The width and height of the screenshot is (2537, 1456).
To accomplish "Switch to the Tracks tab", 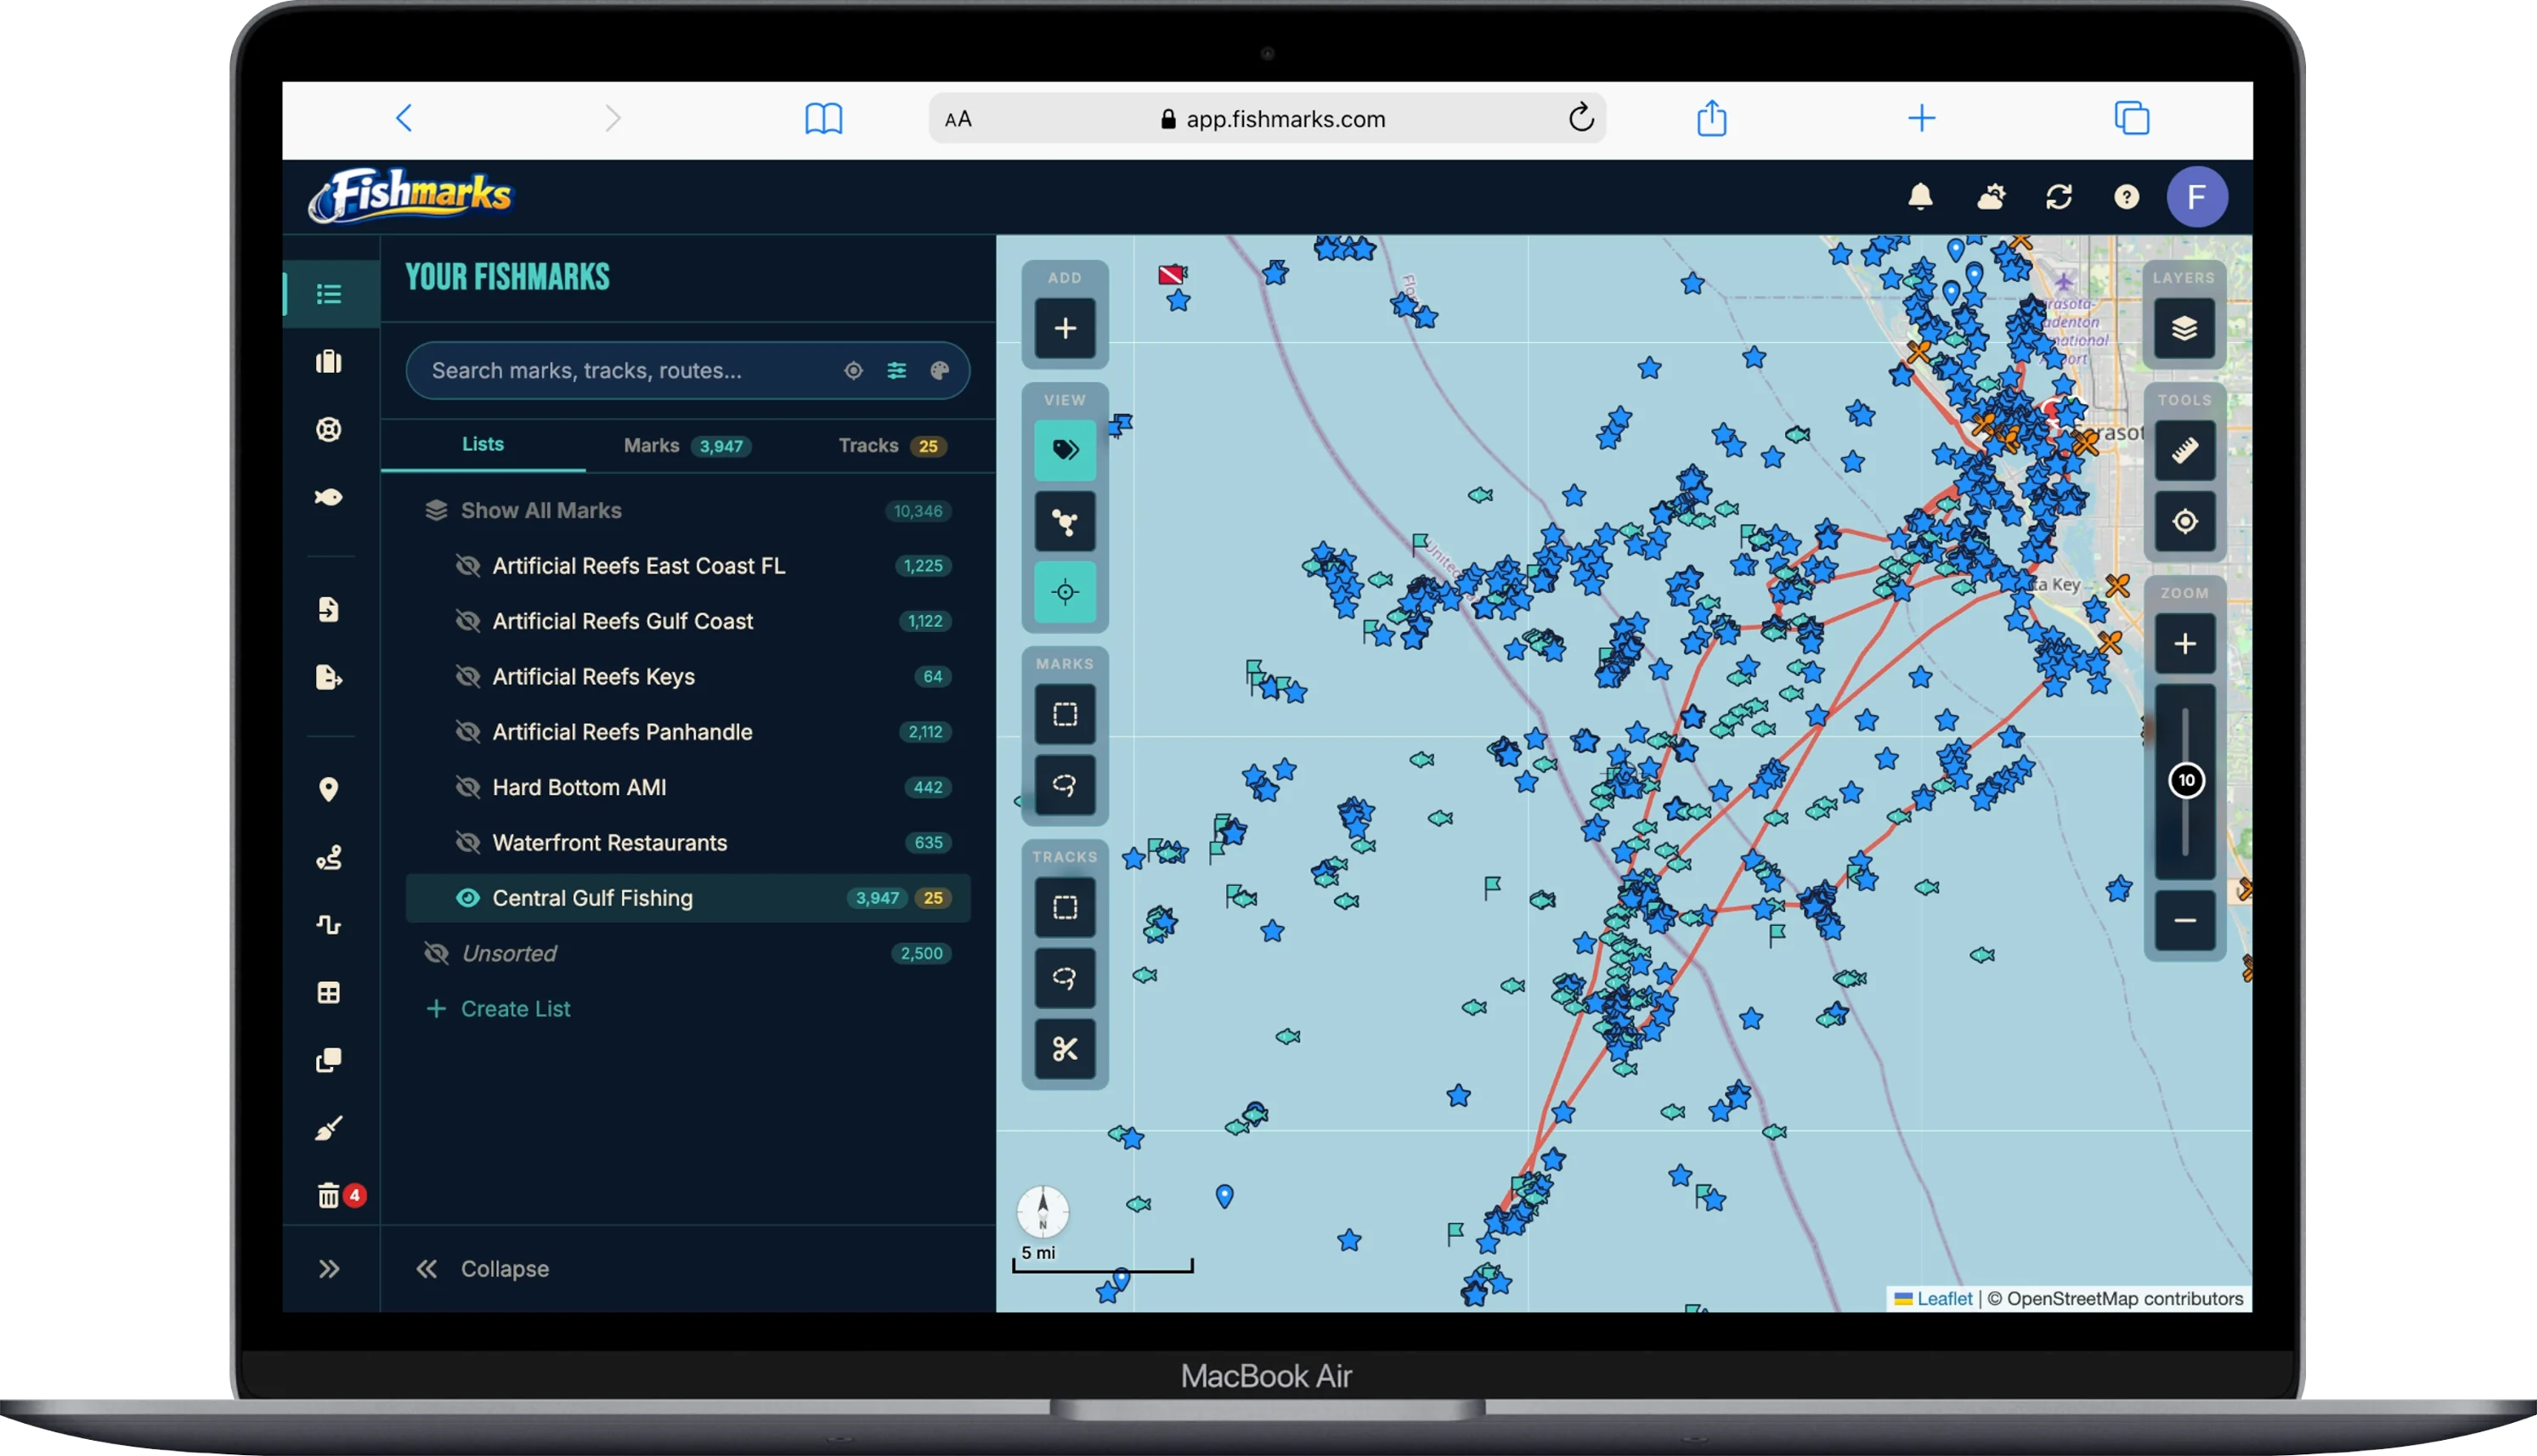I will click(x=893, y=446).
